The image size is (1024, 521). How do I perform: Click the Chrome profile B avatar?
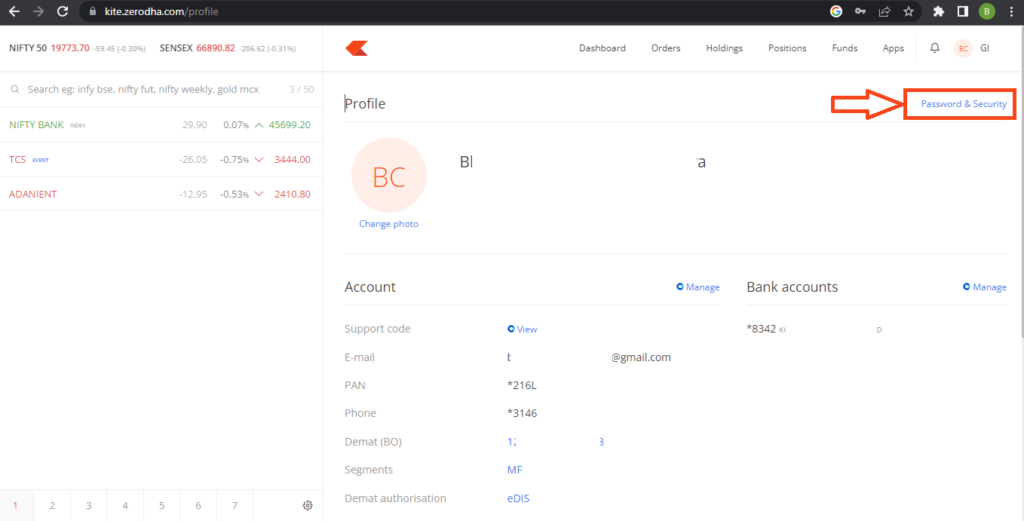986,11
